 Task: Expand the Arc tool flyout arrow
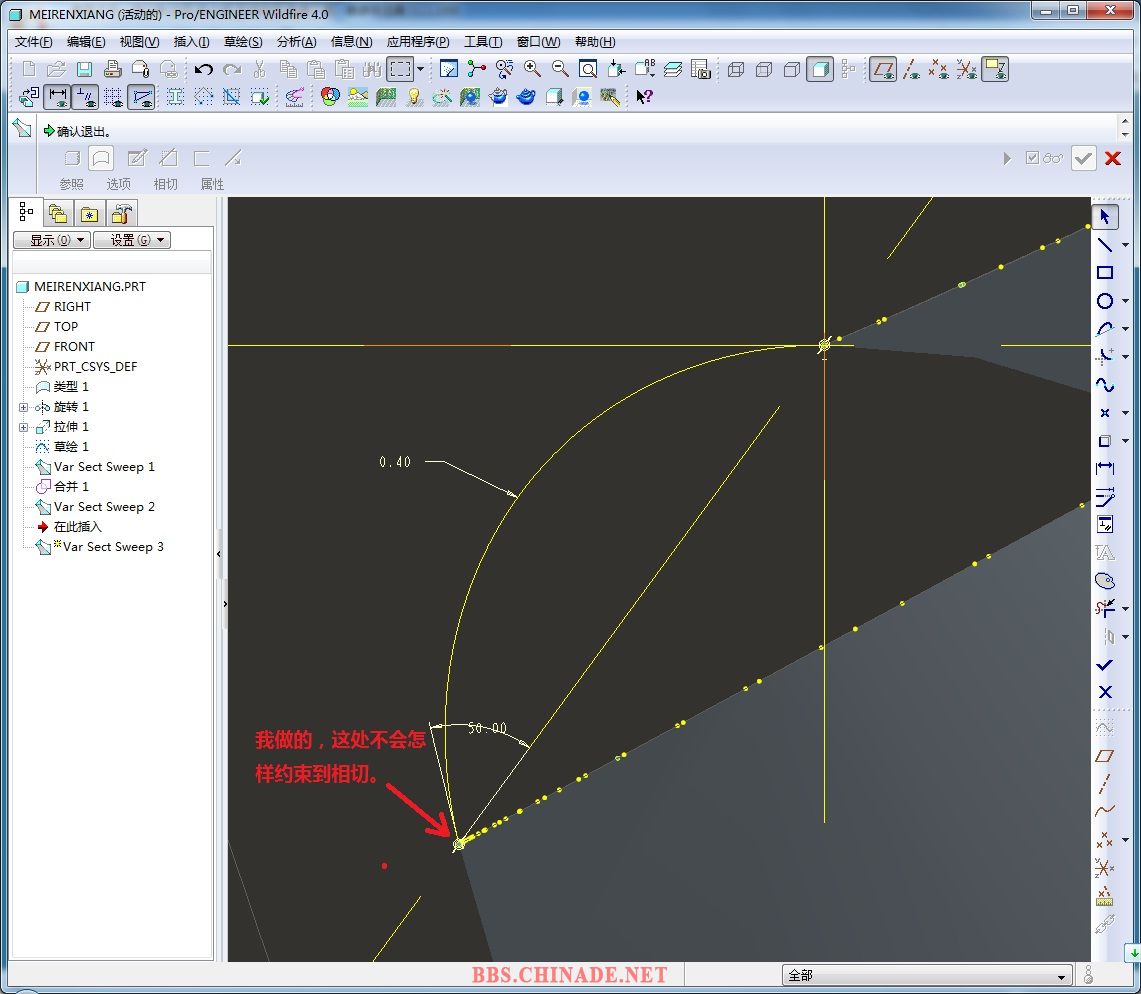coord(1125,329)
